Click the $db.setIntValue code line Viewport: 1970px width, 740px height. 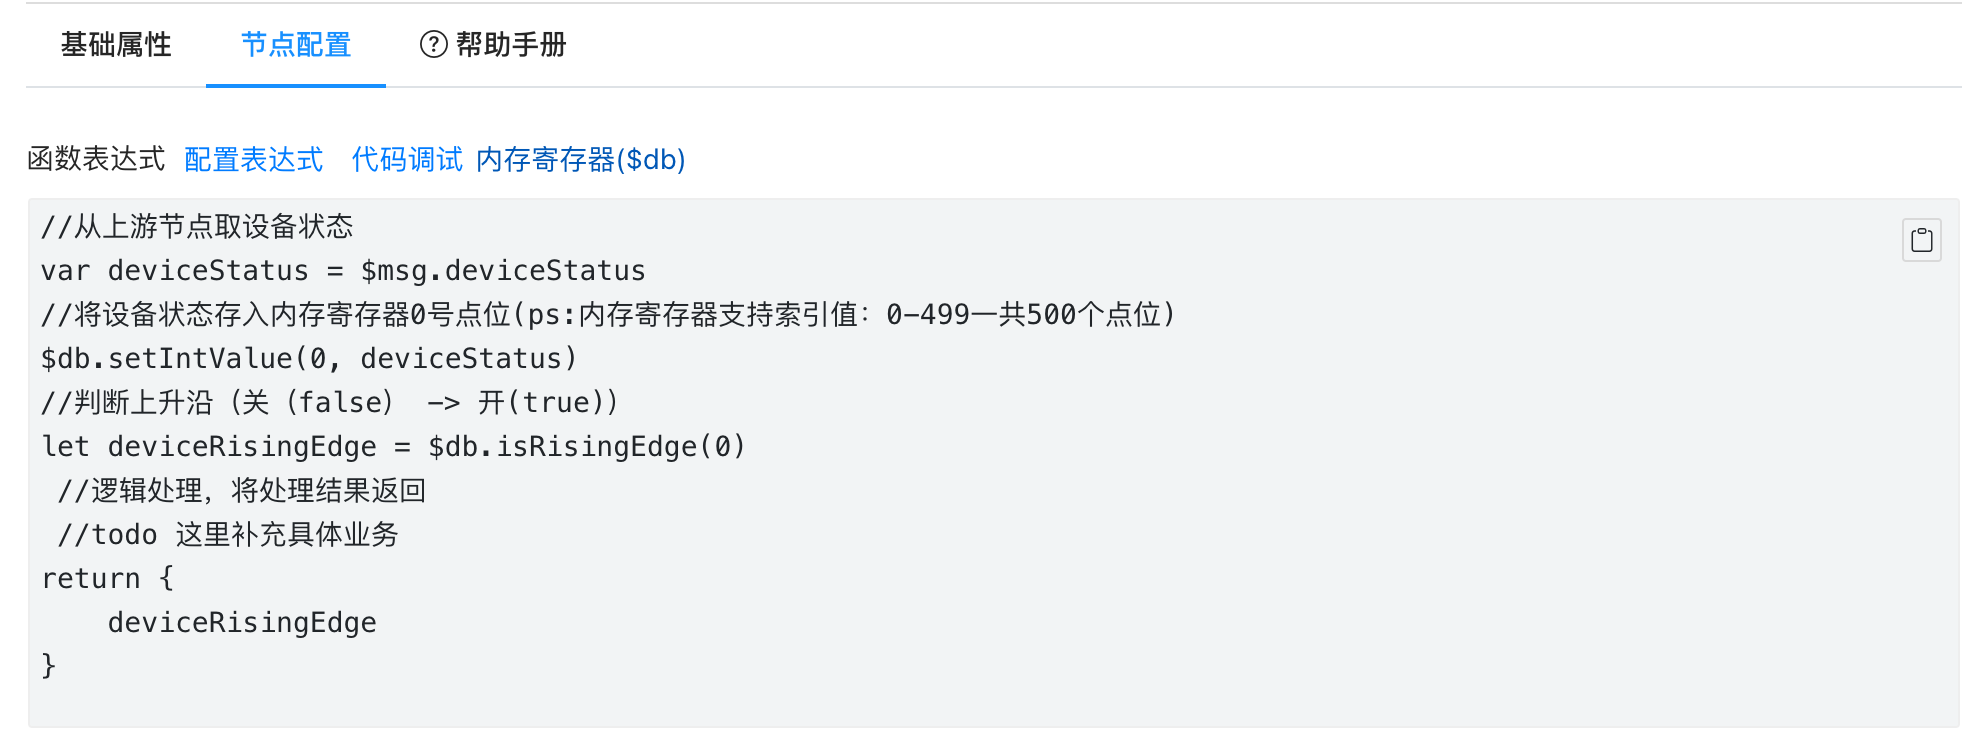coord(309,358)
